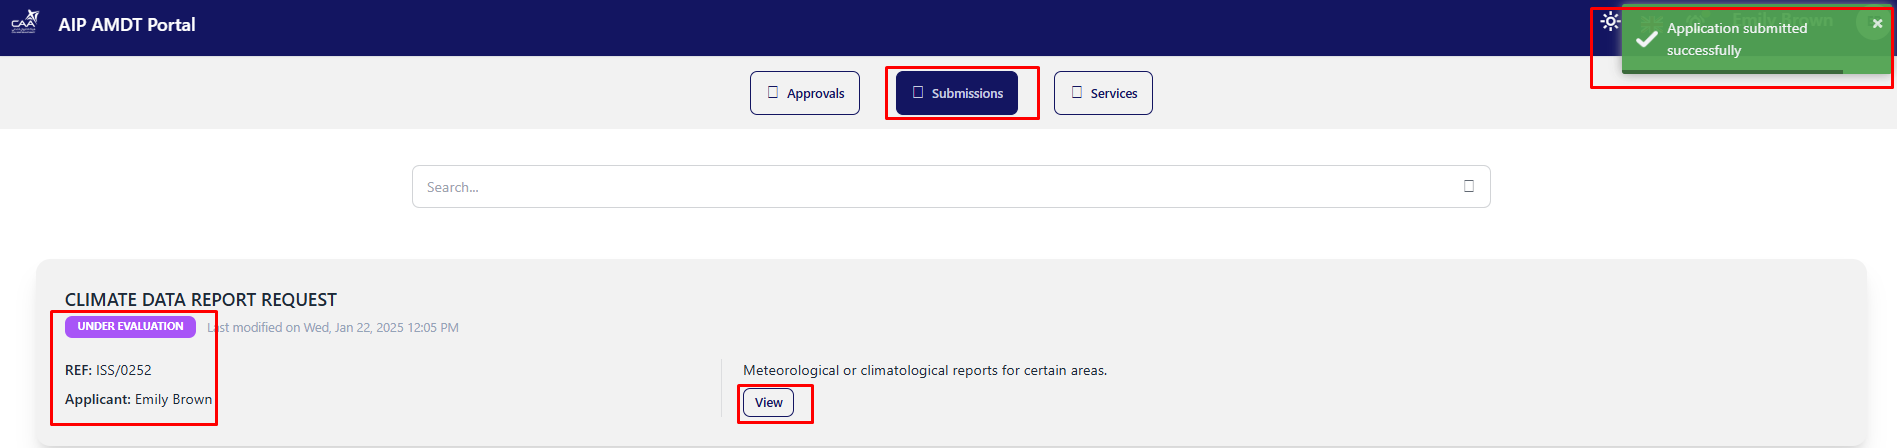
Task: Click the "Application submitted successfully" message
Action: point(1736,39)
